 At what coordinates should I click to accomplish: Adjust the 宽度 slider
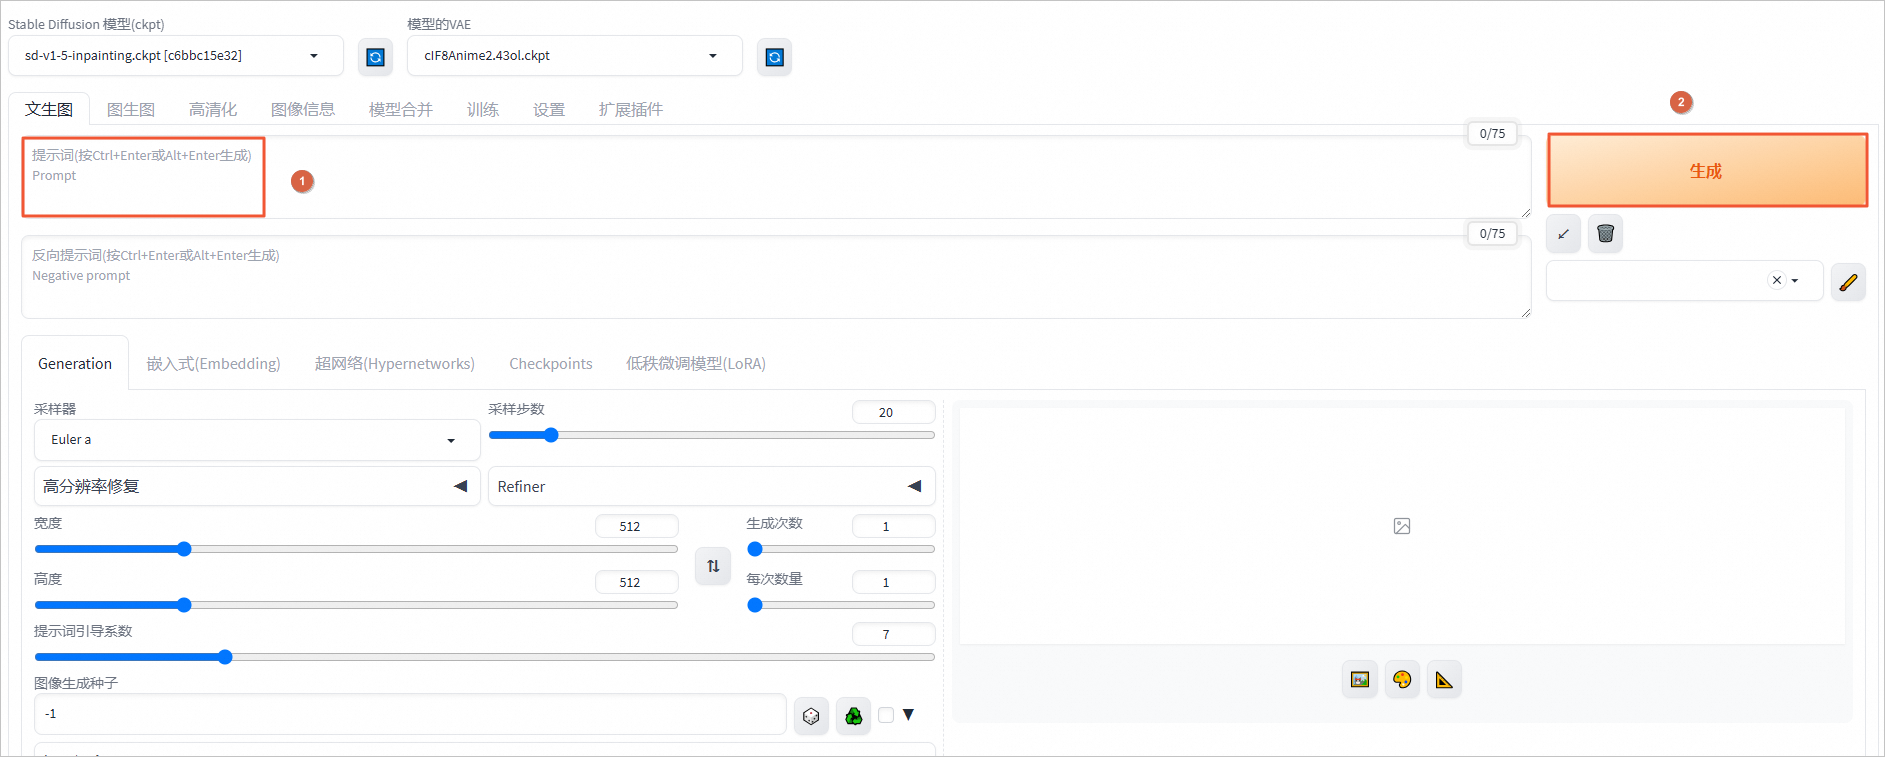click(x=356, y=549)
